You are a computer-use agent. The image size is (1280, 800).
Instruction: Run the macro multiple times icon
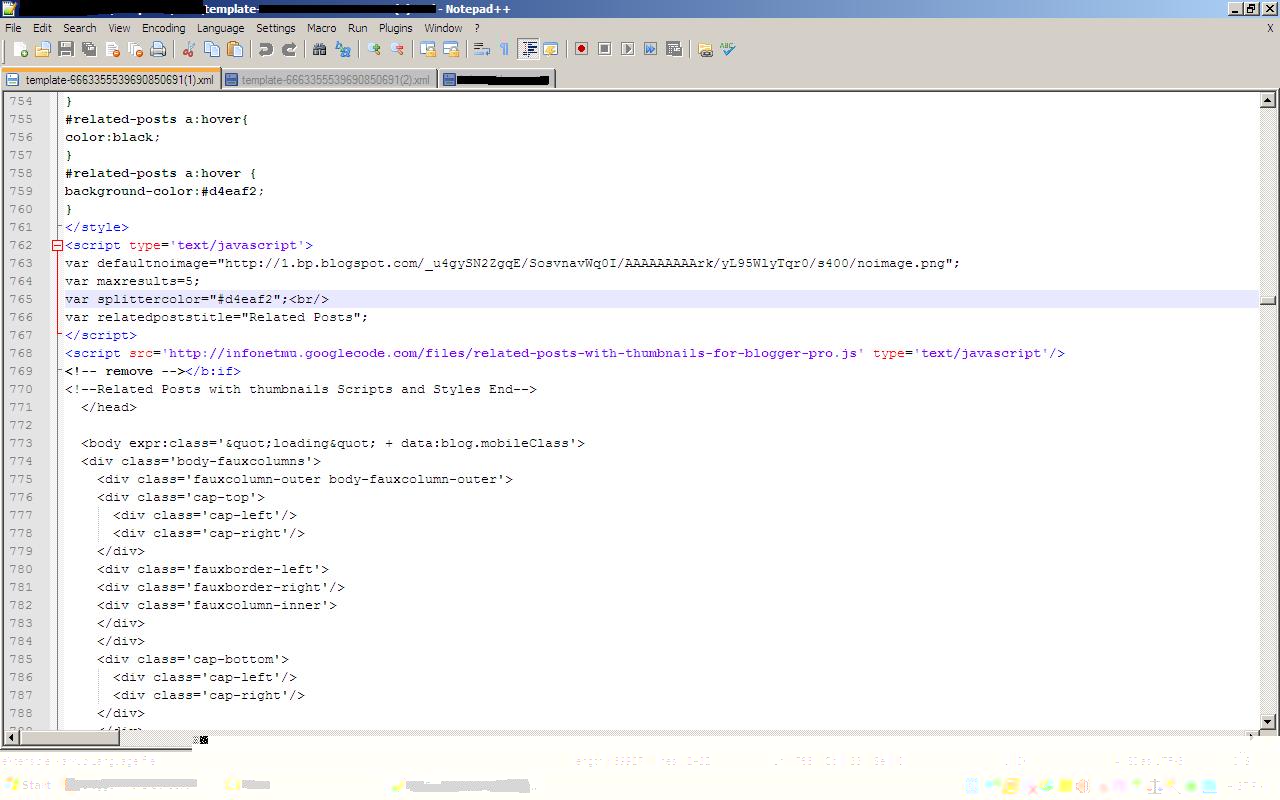tap(650, 49)
